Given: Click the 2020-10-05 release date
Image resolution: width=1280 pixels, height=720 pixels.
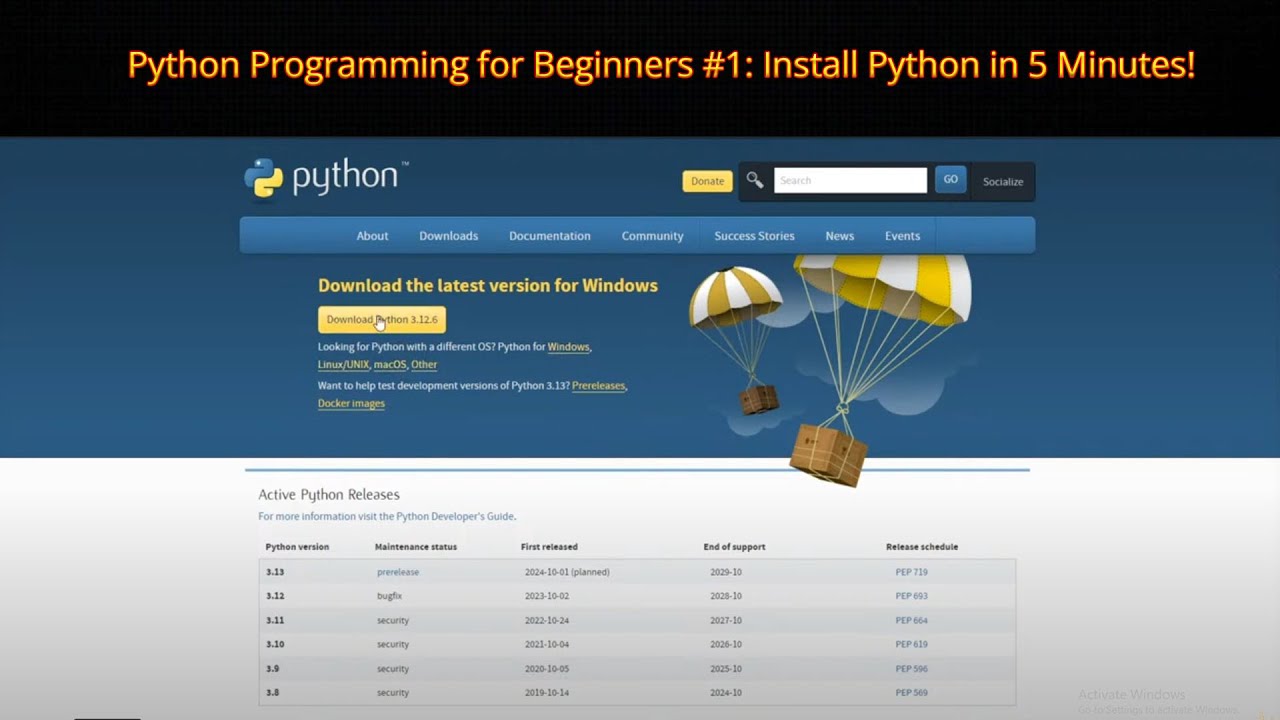Looking at the screenshot, I should pyautogui.click(x=547, y=669).
